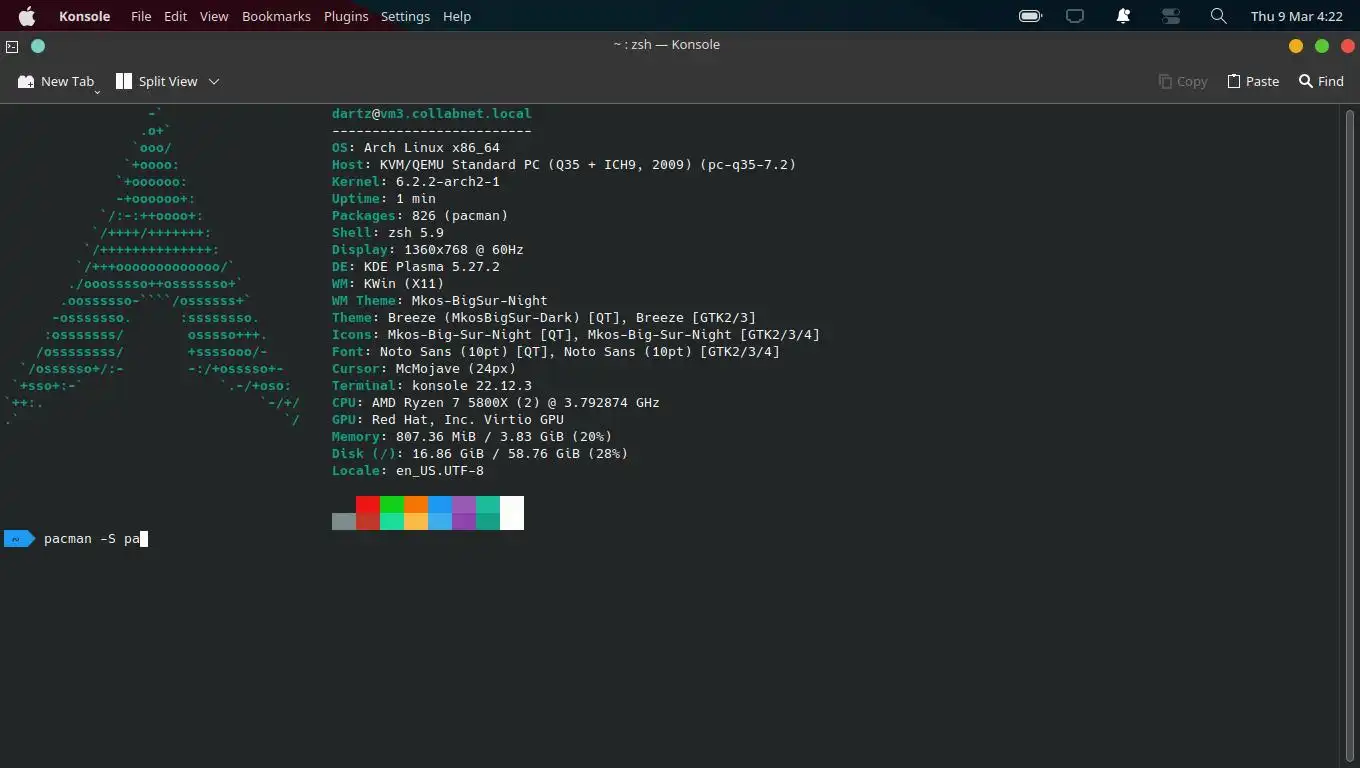Click the 'Memory: 807.36 MiB' line

(472, 436)
